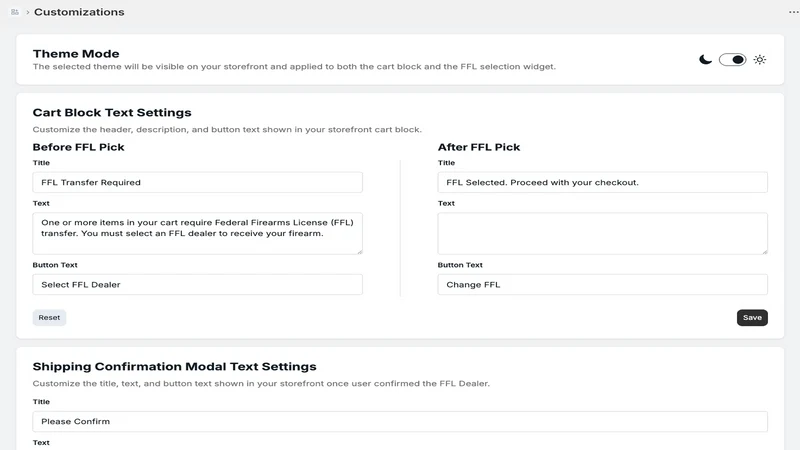Click the sun light mode icon
The image size is (800, 450).
(x=760, y=60)
